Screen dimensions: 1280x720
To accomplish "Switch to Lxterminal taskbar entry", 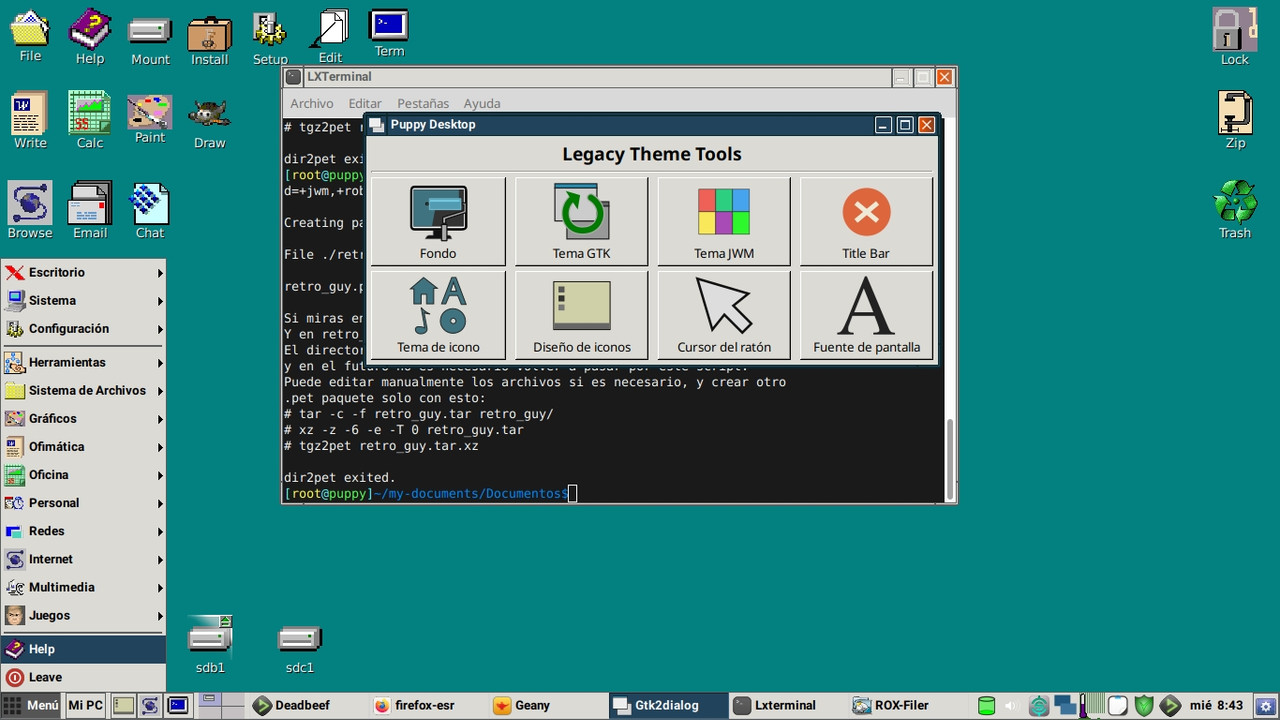I will [787, 705].
